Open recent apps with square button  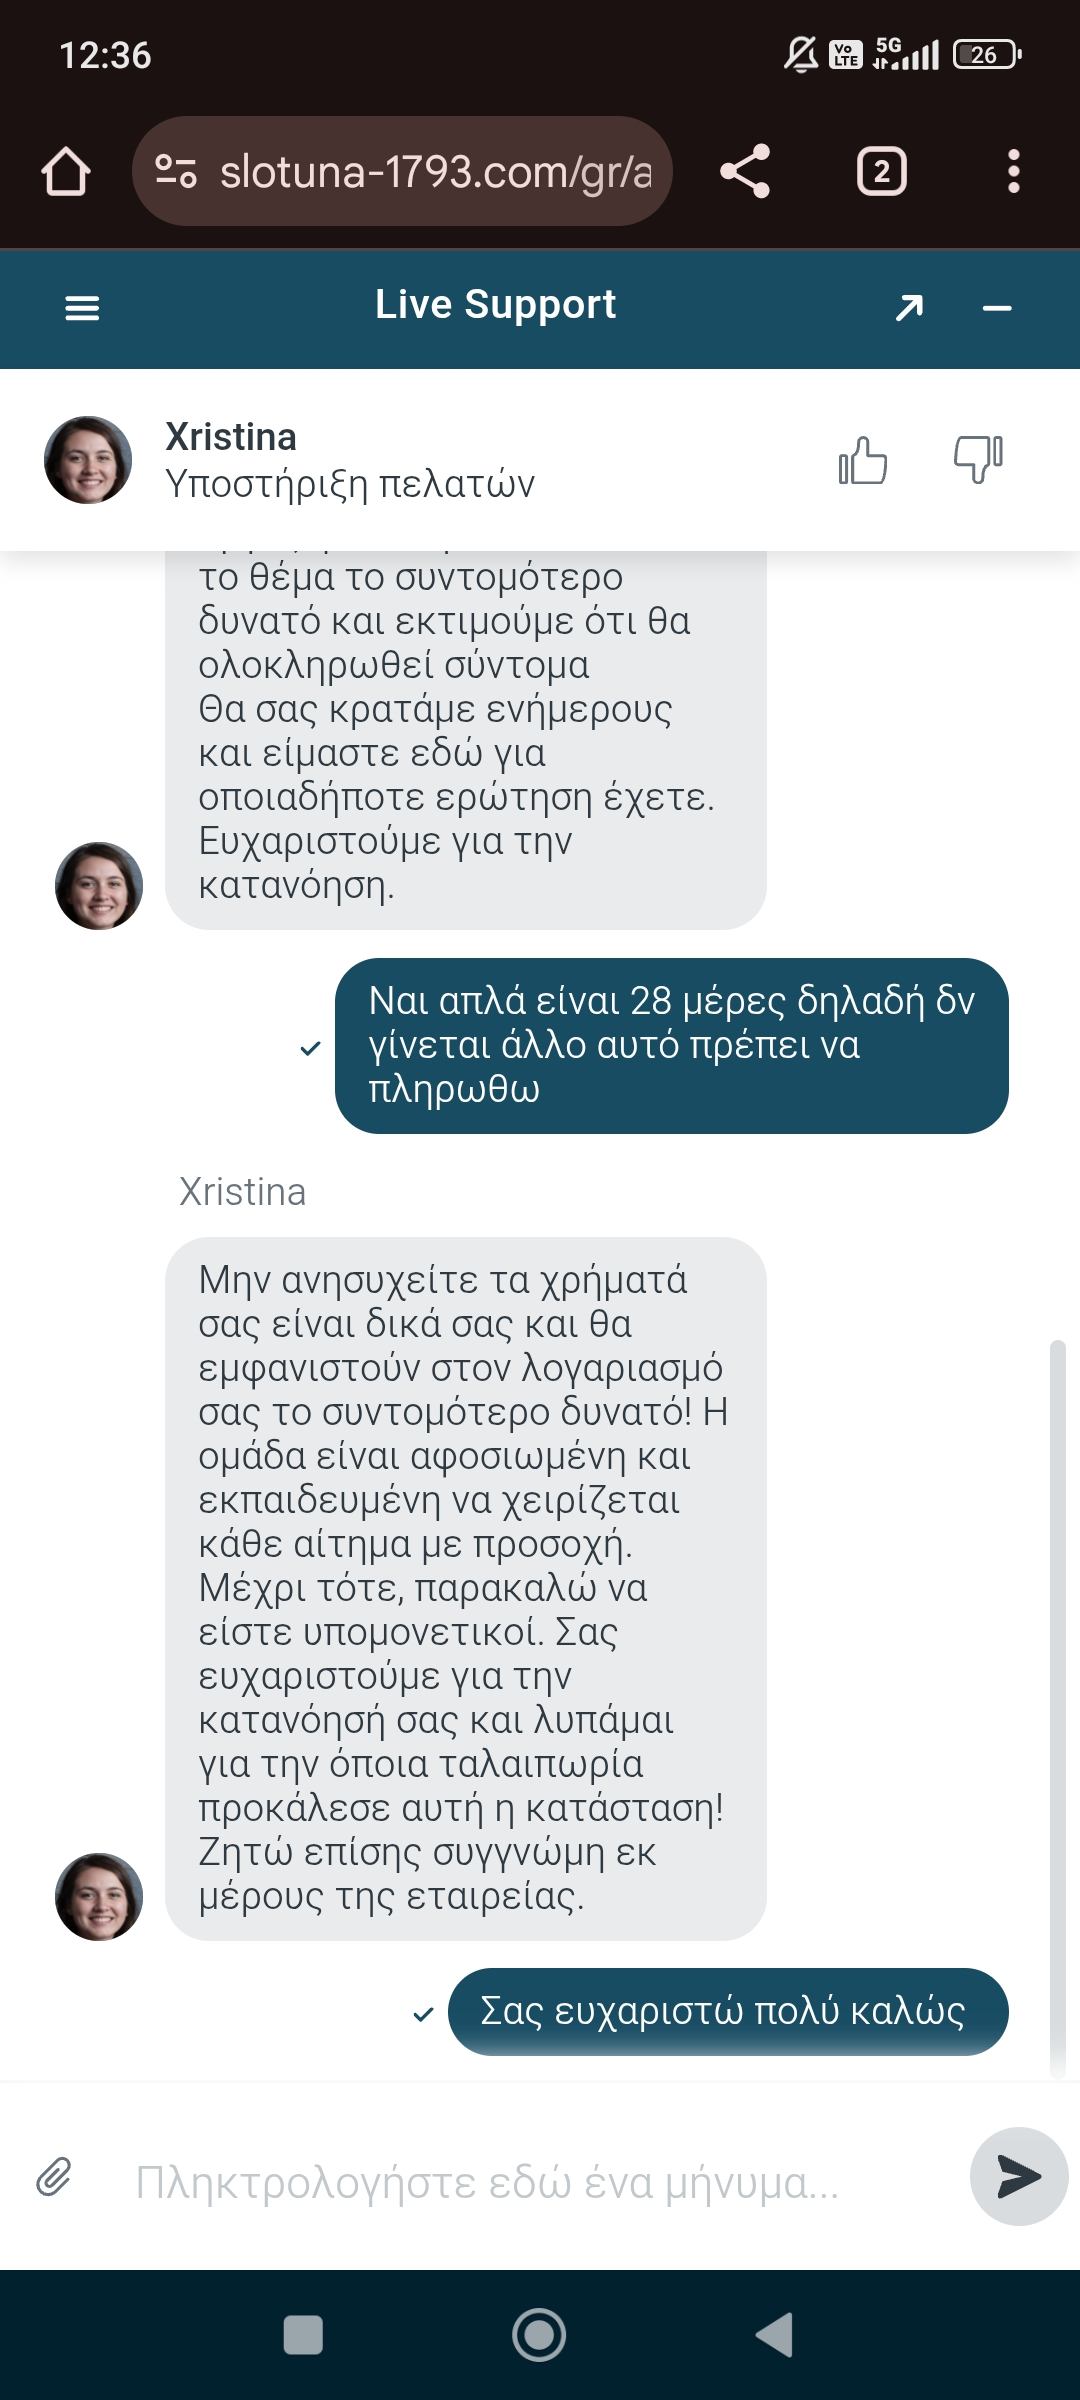303,2335
